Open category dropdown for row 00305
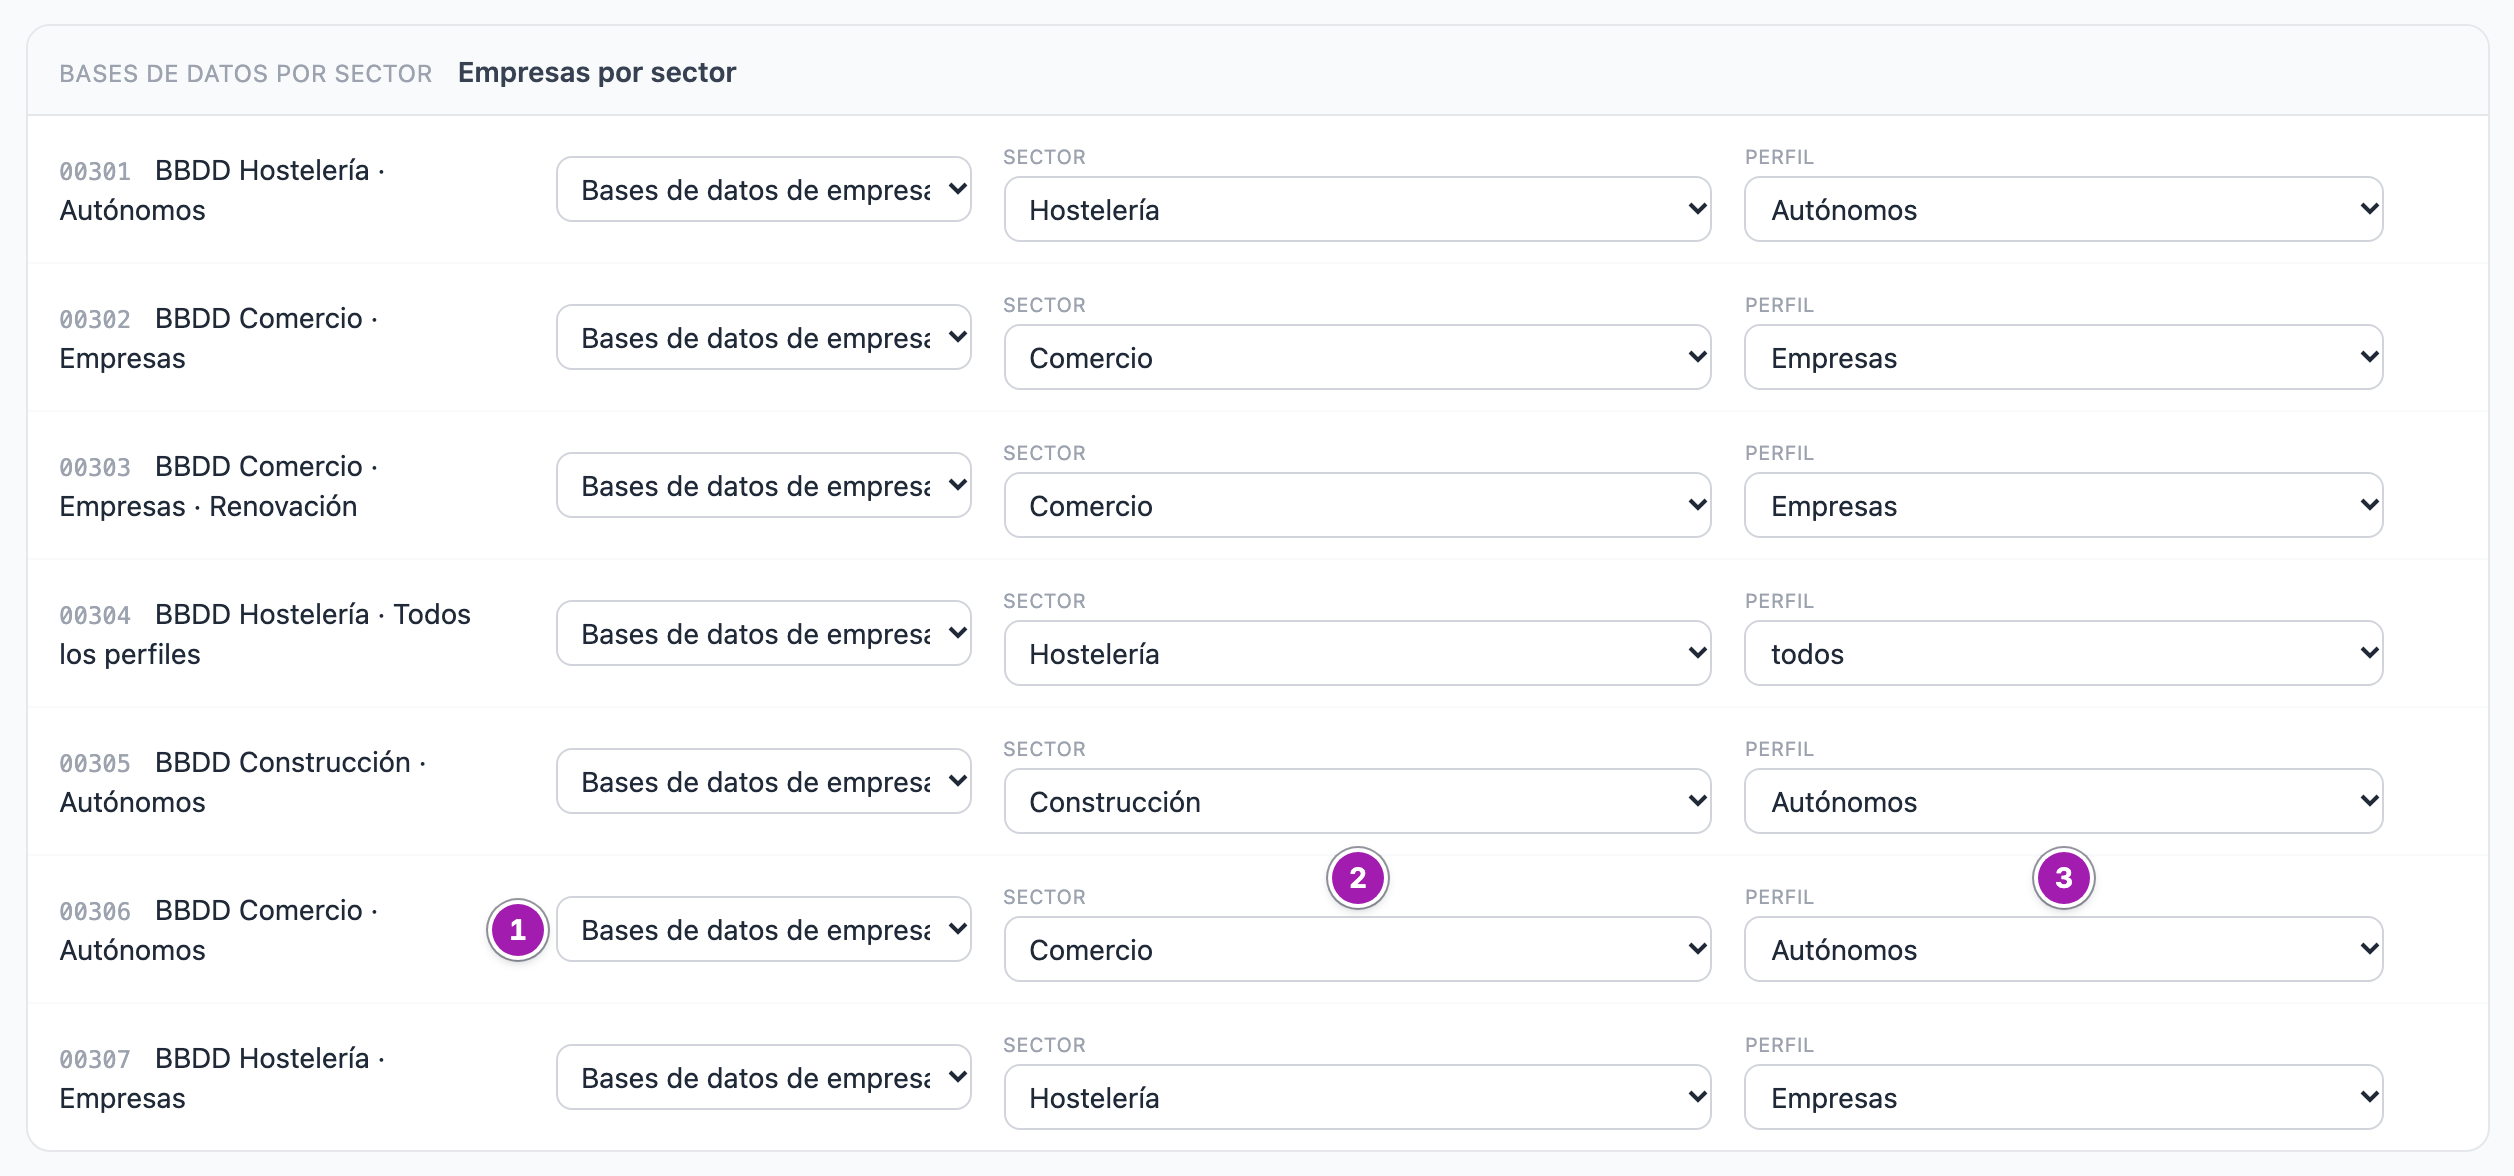The height and width of the screenshot is (1176, 2514). 764,781
